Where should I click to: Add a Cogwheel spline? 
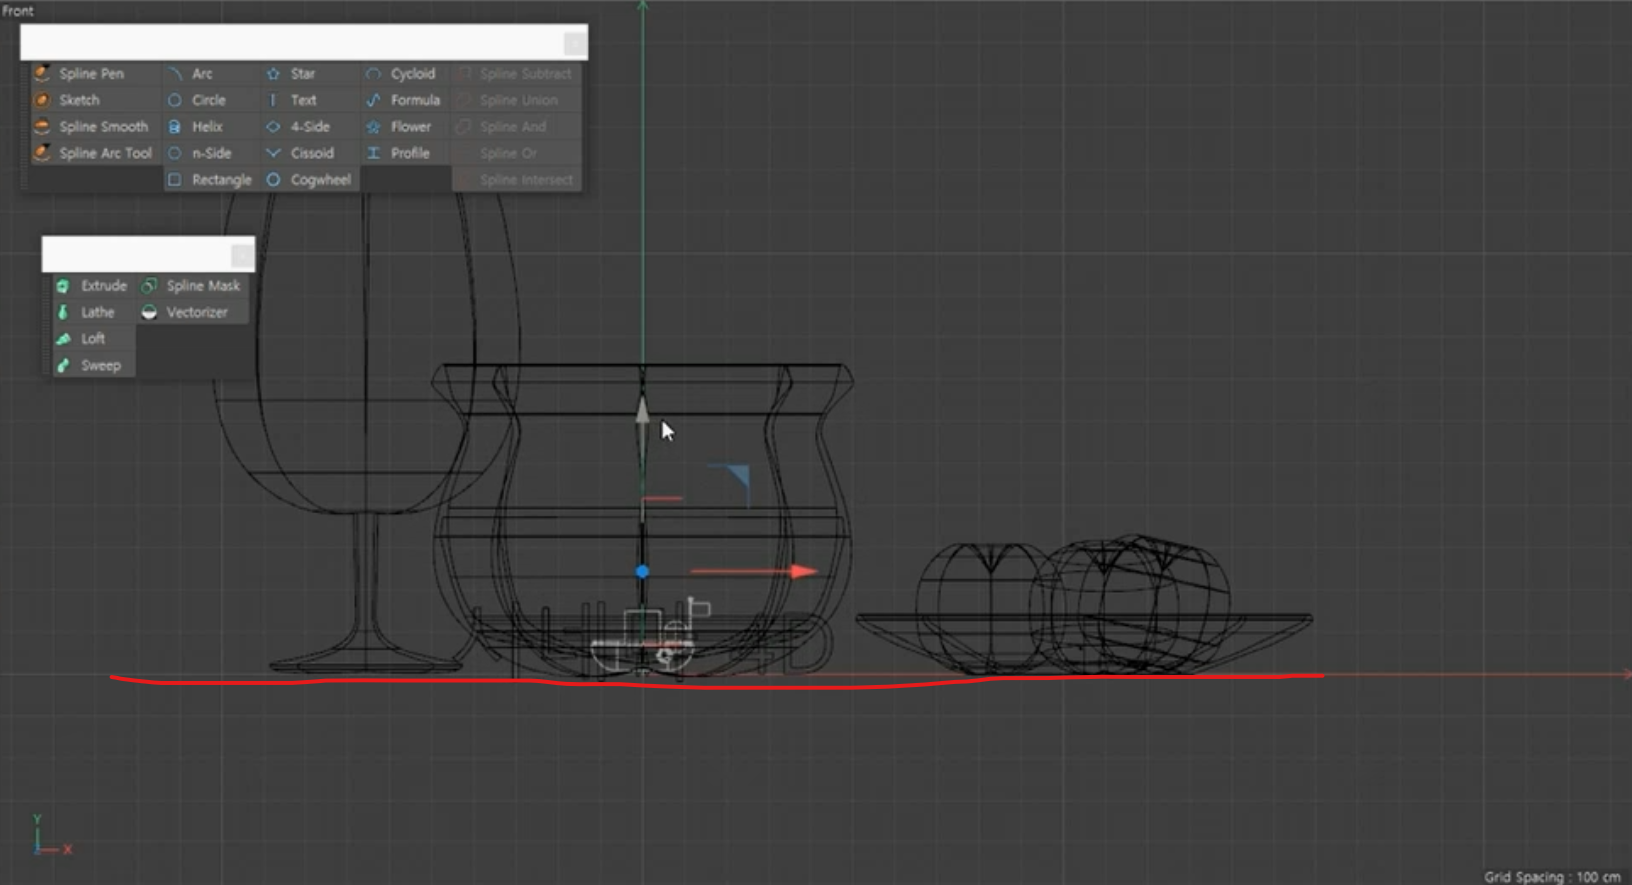[309, 180]
